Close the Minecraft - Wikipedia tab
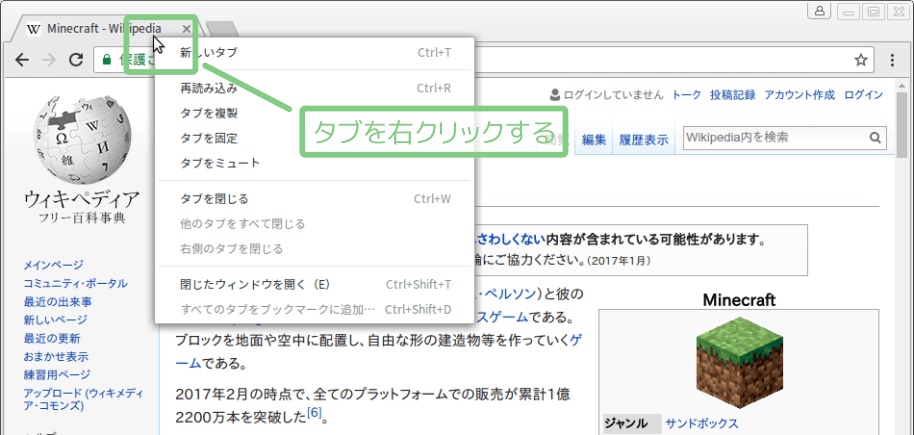The image size is (914, 435). 186,29
